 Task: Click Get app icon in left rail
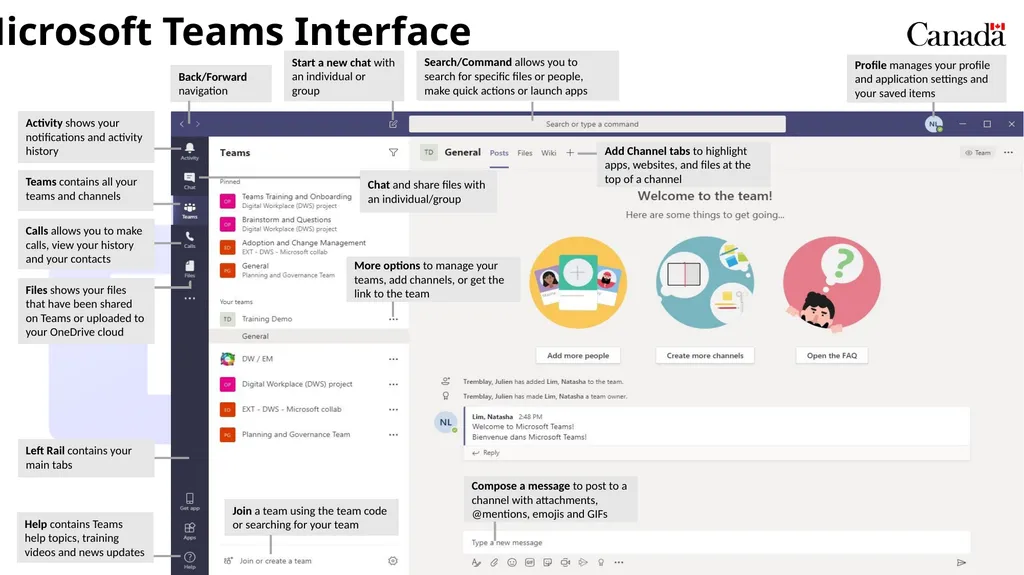coord(189,501)
